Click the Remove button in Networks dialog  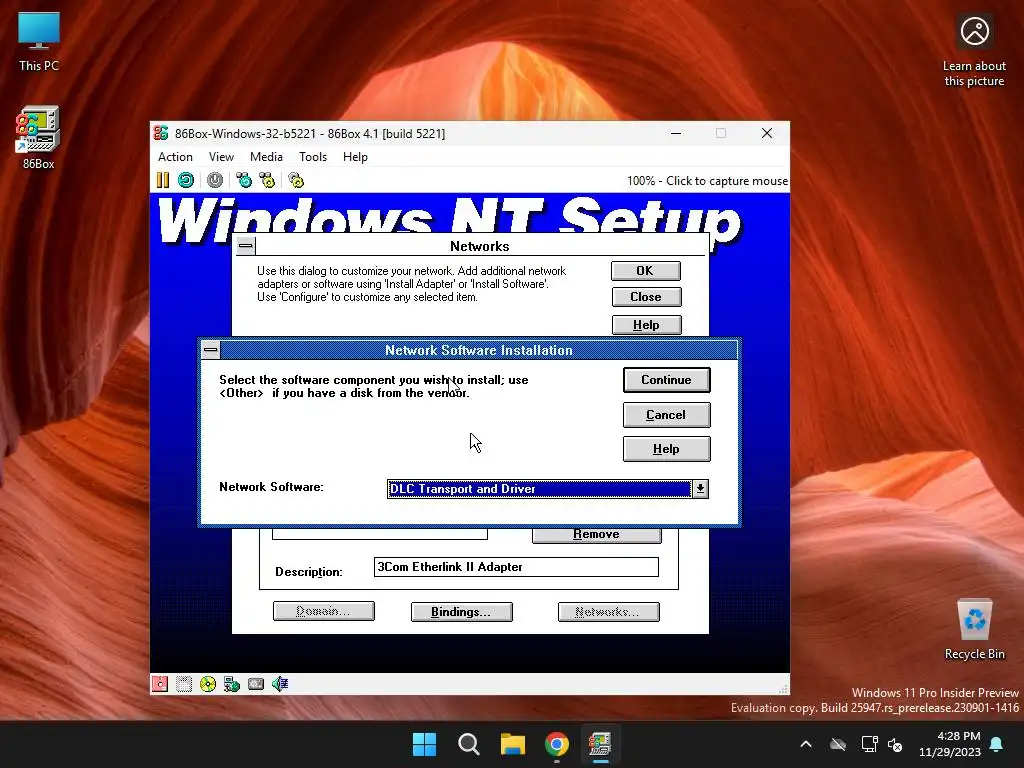(597, 535)
